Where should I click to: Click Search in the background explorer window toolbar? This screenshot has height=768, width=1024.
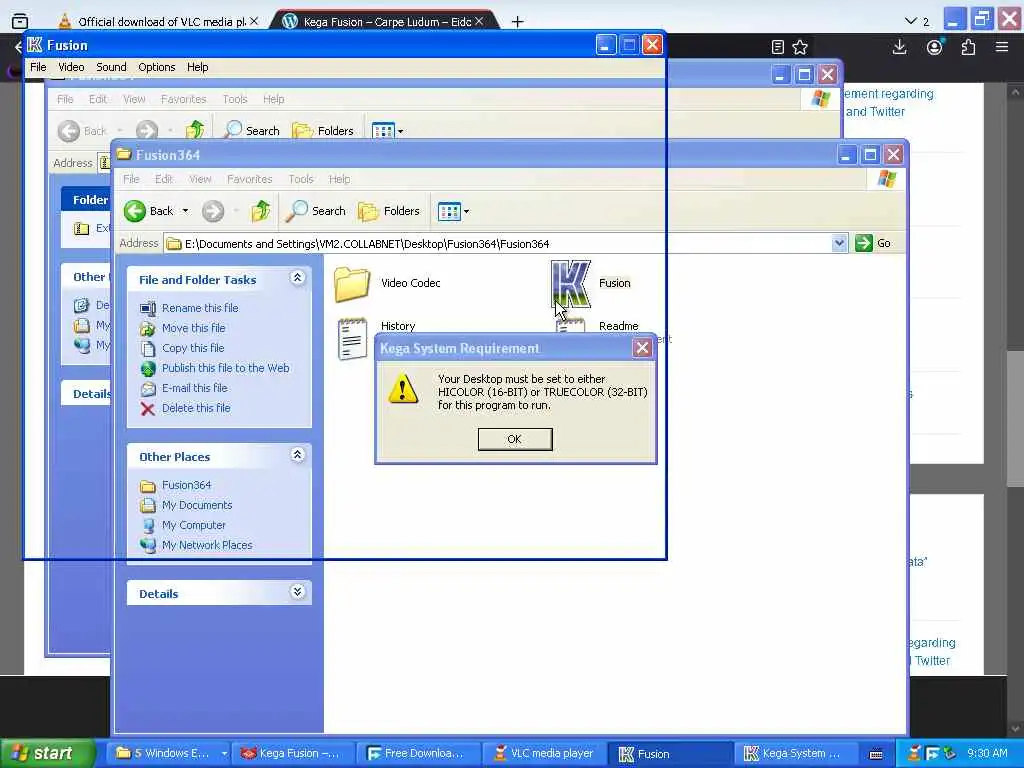[x=251, y=131]
